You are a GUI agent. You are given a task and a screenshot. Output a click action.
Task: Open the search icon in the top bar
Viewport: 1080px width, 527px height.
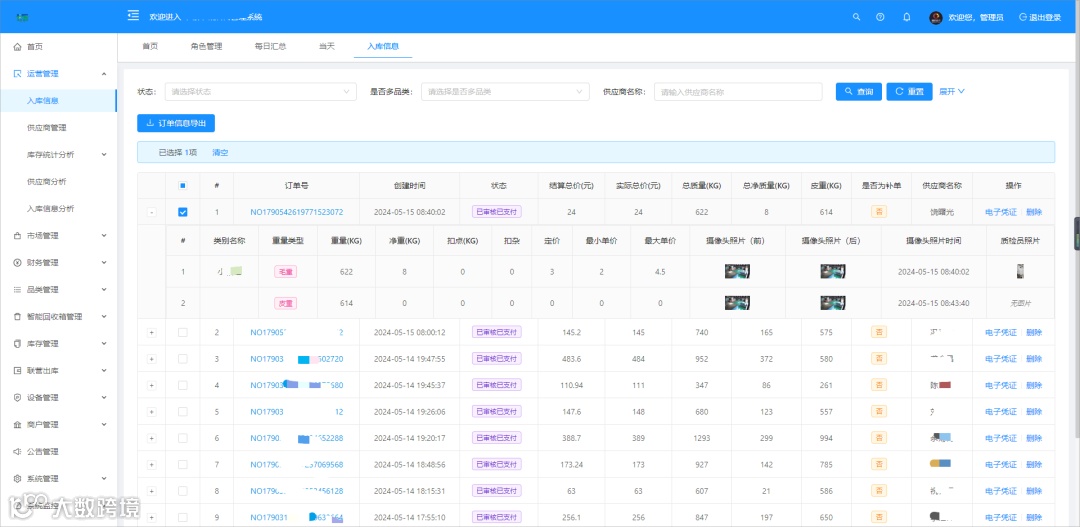coord(856,17)
